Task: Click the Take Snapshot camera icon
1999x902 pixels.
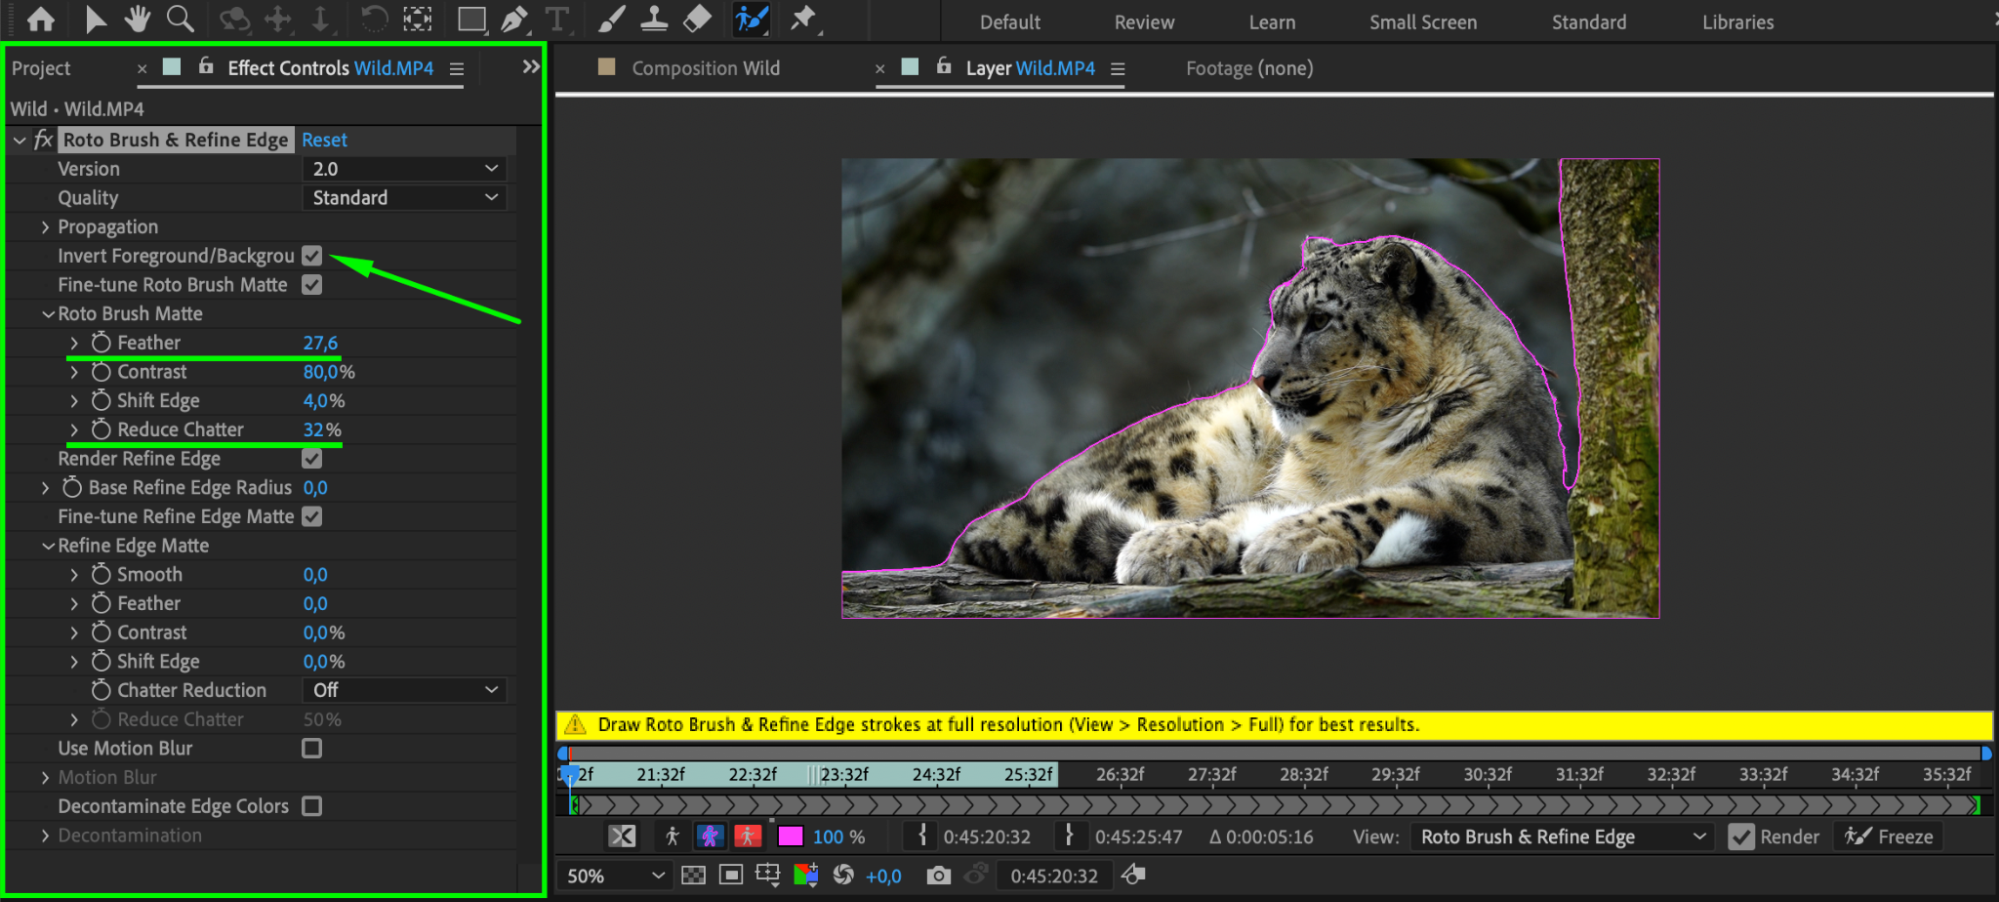Action: (x=938, y=876)
